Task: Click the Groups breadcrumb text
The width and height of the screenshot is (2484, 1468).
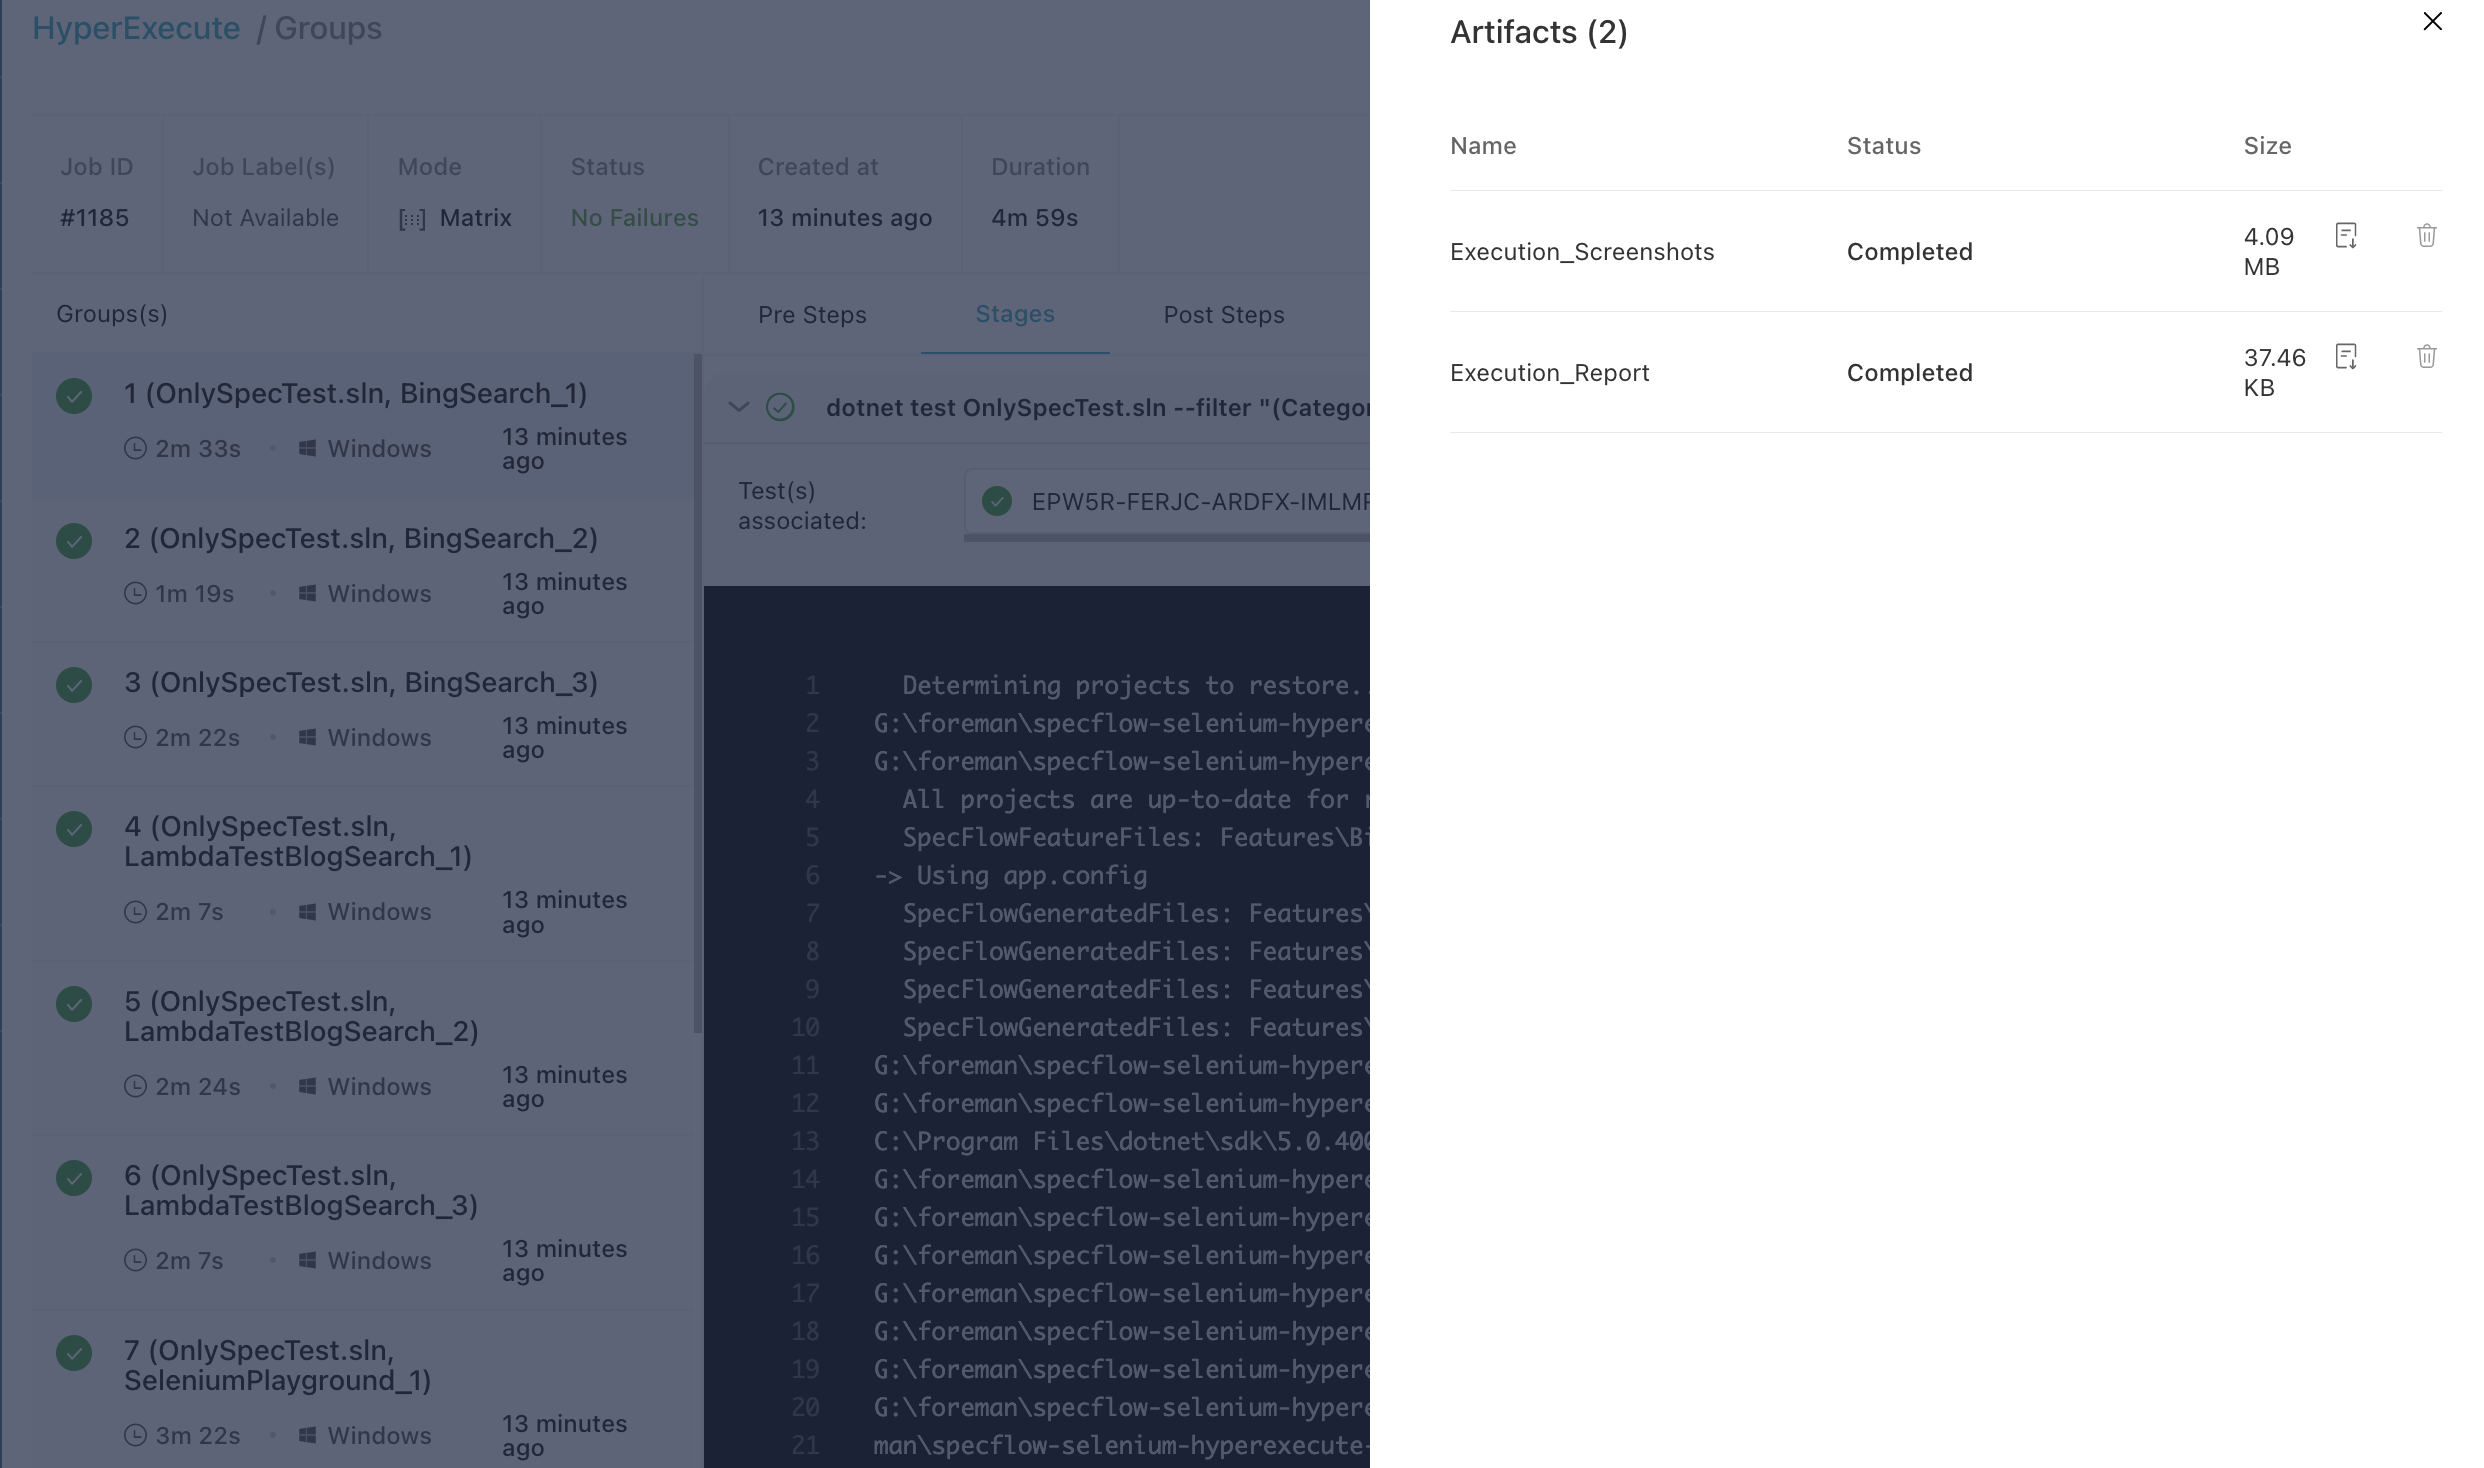Action: [328, 28]
